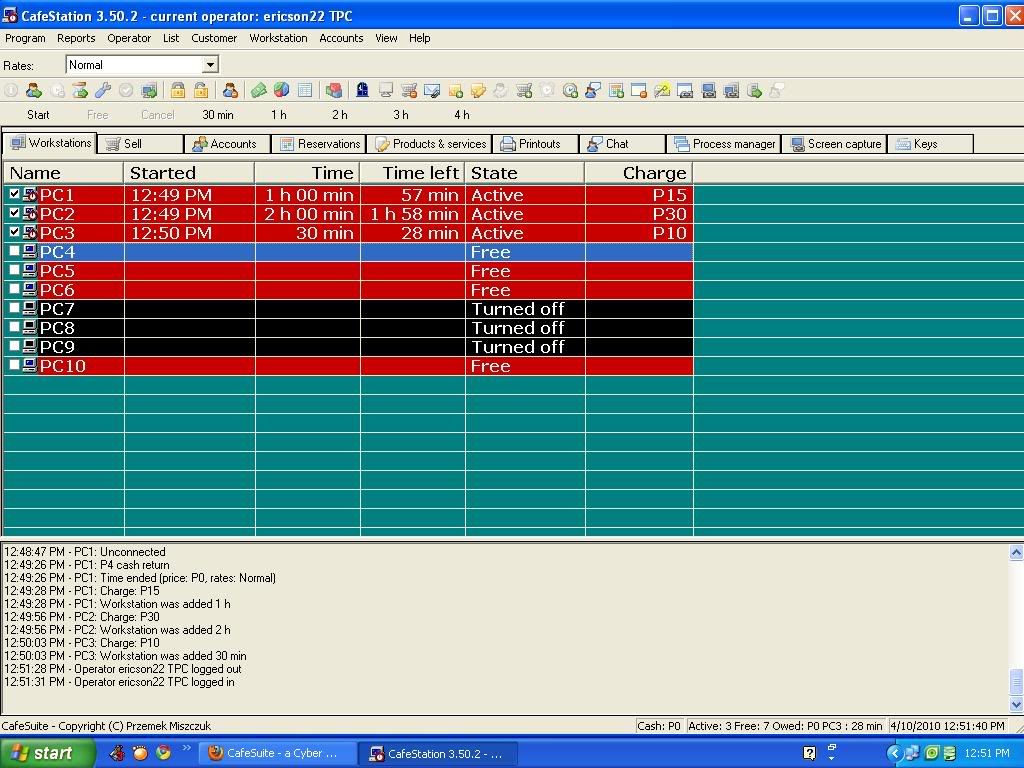The image size is (1024, 768).
Task: Click the shopping cart with red minus icon
Action: click(409, 91)
